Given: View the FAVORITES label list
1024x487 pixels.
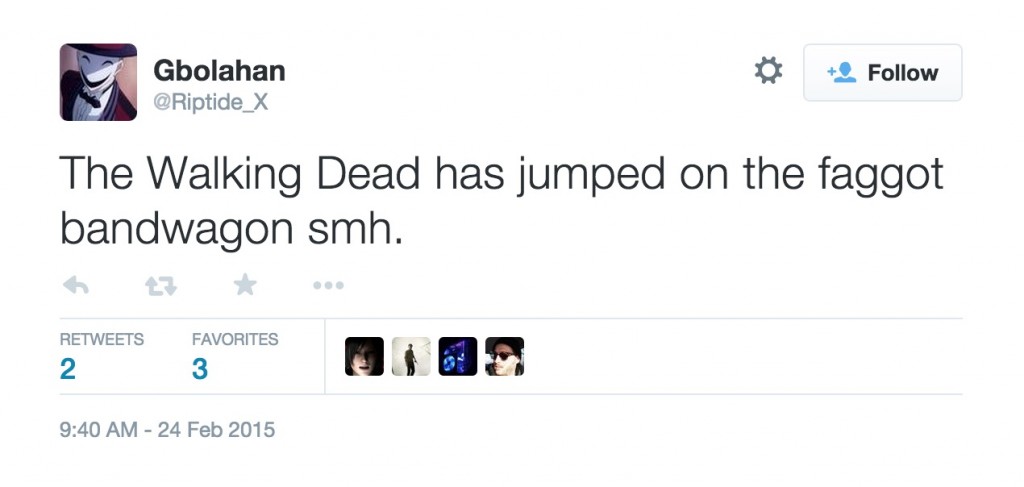Looking at the screenshot, I should pos(235,340).
